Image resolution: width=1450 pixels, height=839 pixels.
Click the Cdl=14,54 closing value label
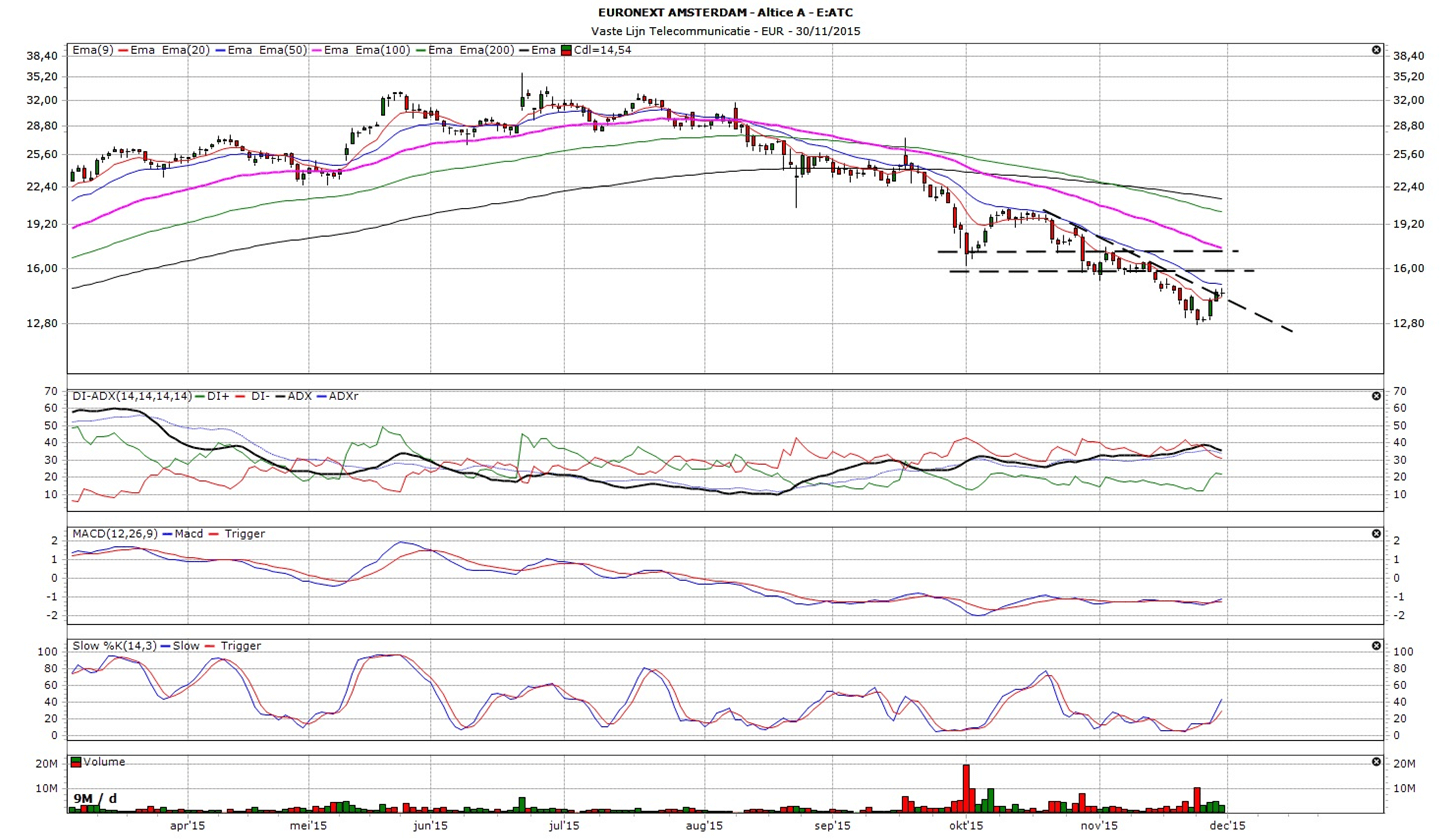tap(602, 50)
